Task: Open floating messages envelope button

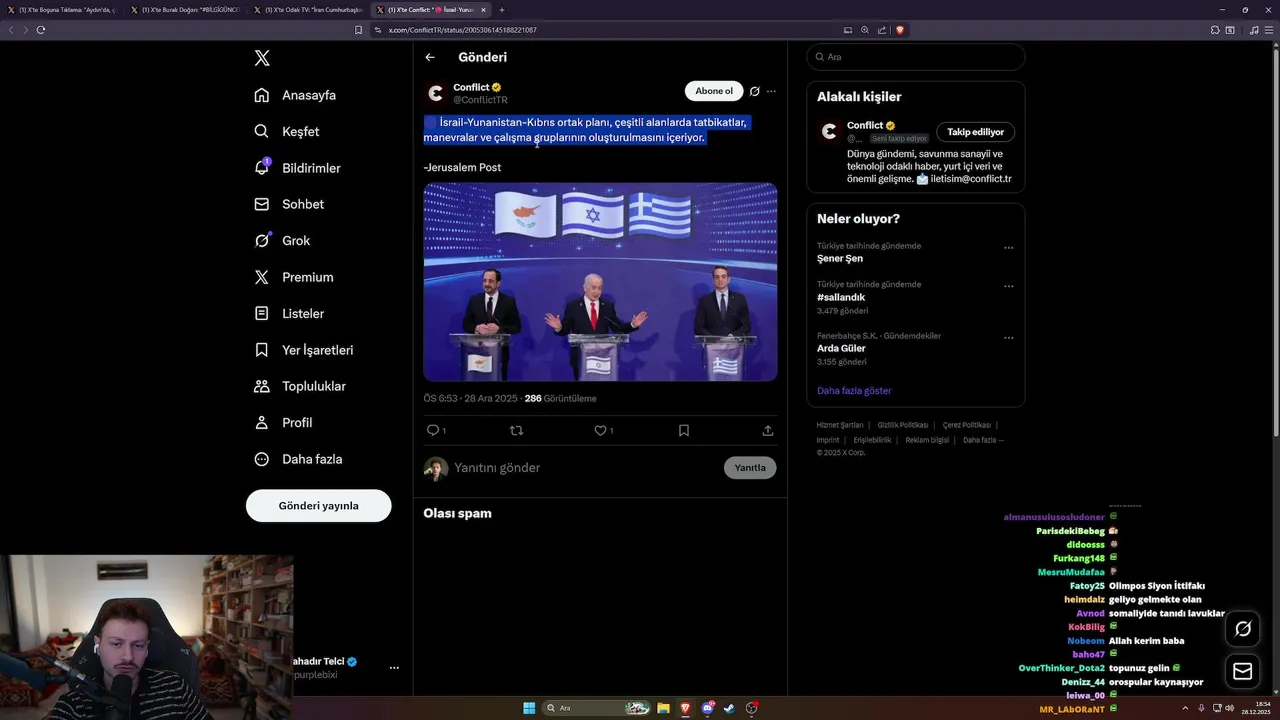Action: point(1243,671)
